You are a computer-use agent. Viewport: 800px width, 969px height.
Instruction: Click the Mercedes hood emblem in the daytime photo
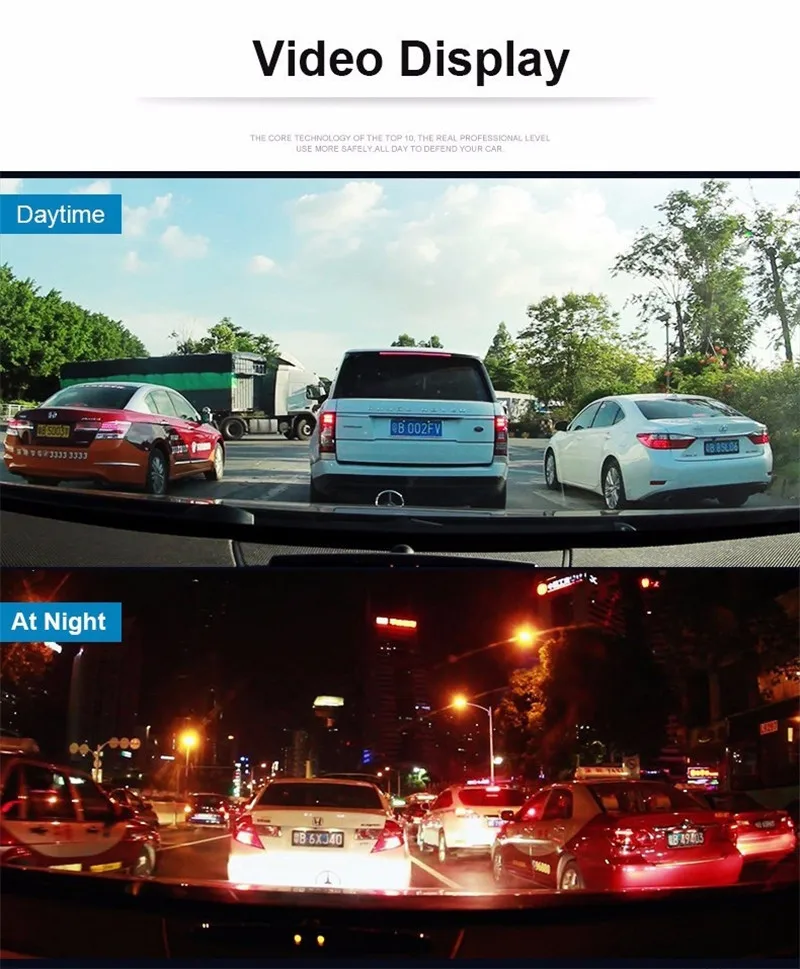coord(389,498)
